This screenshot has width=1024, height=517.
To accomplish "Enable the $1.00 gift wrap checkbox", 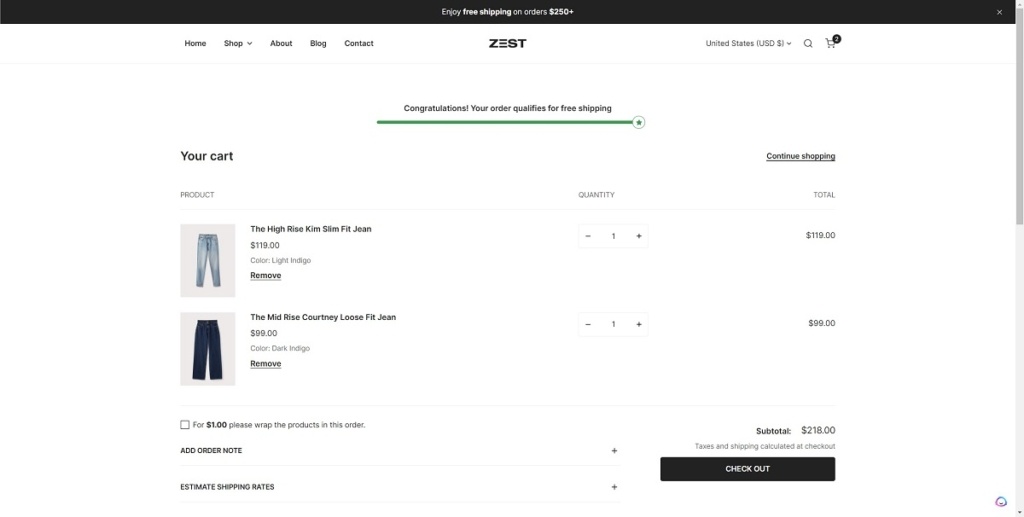I will point(185,425).
